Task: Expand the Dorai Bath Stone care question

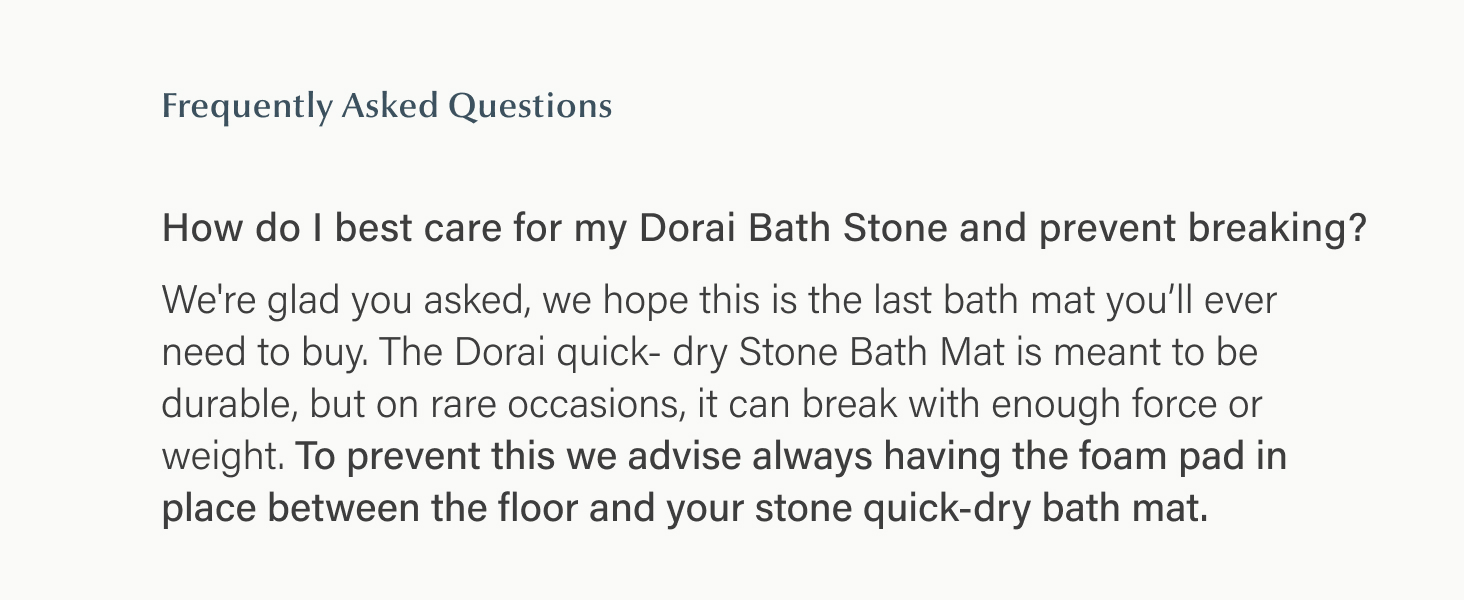Action: pyautogui.click(x=763, y=229)
